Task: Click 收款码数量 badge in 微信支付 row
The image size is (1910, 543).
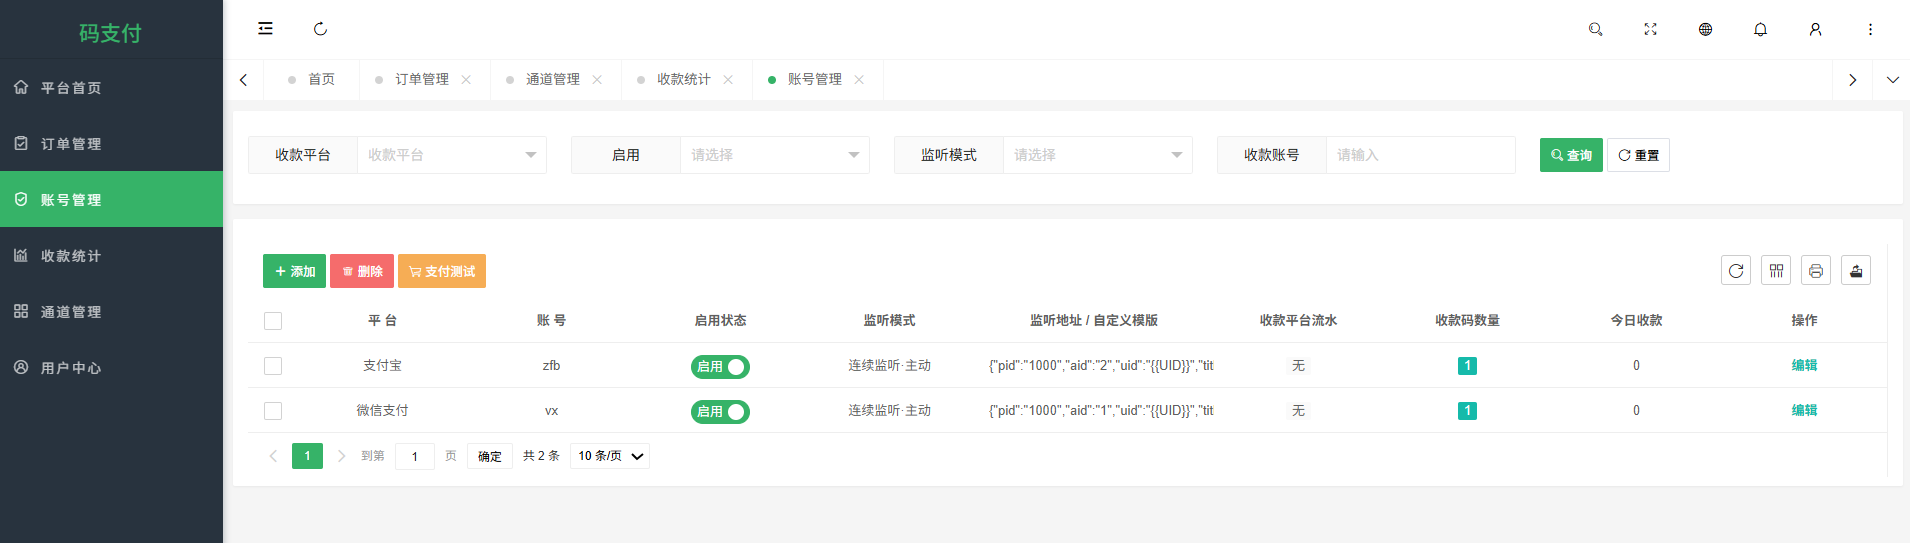Action: [x=1467, y=411]
